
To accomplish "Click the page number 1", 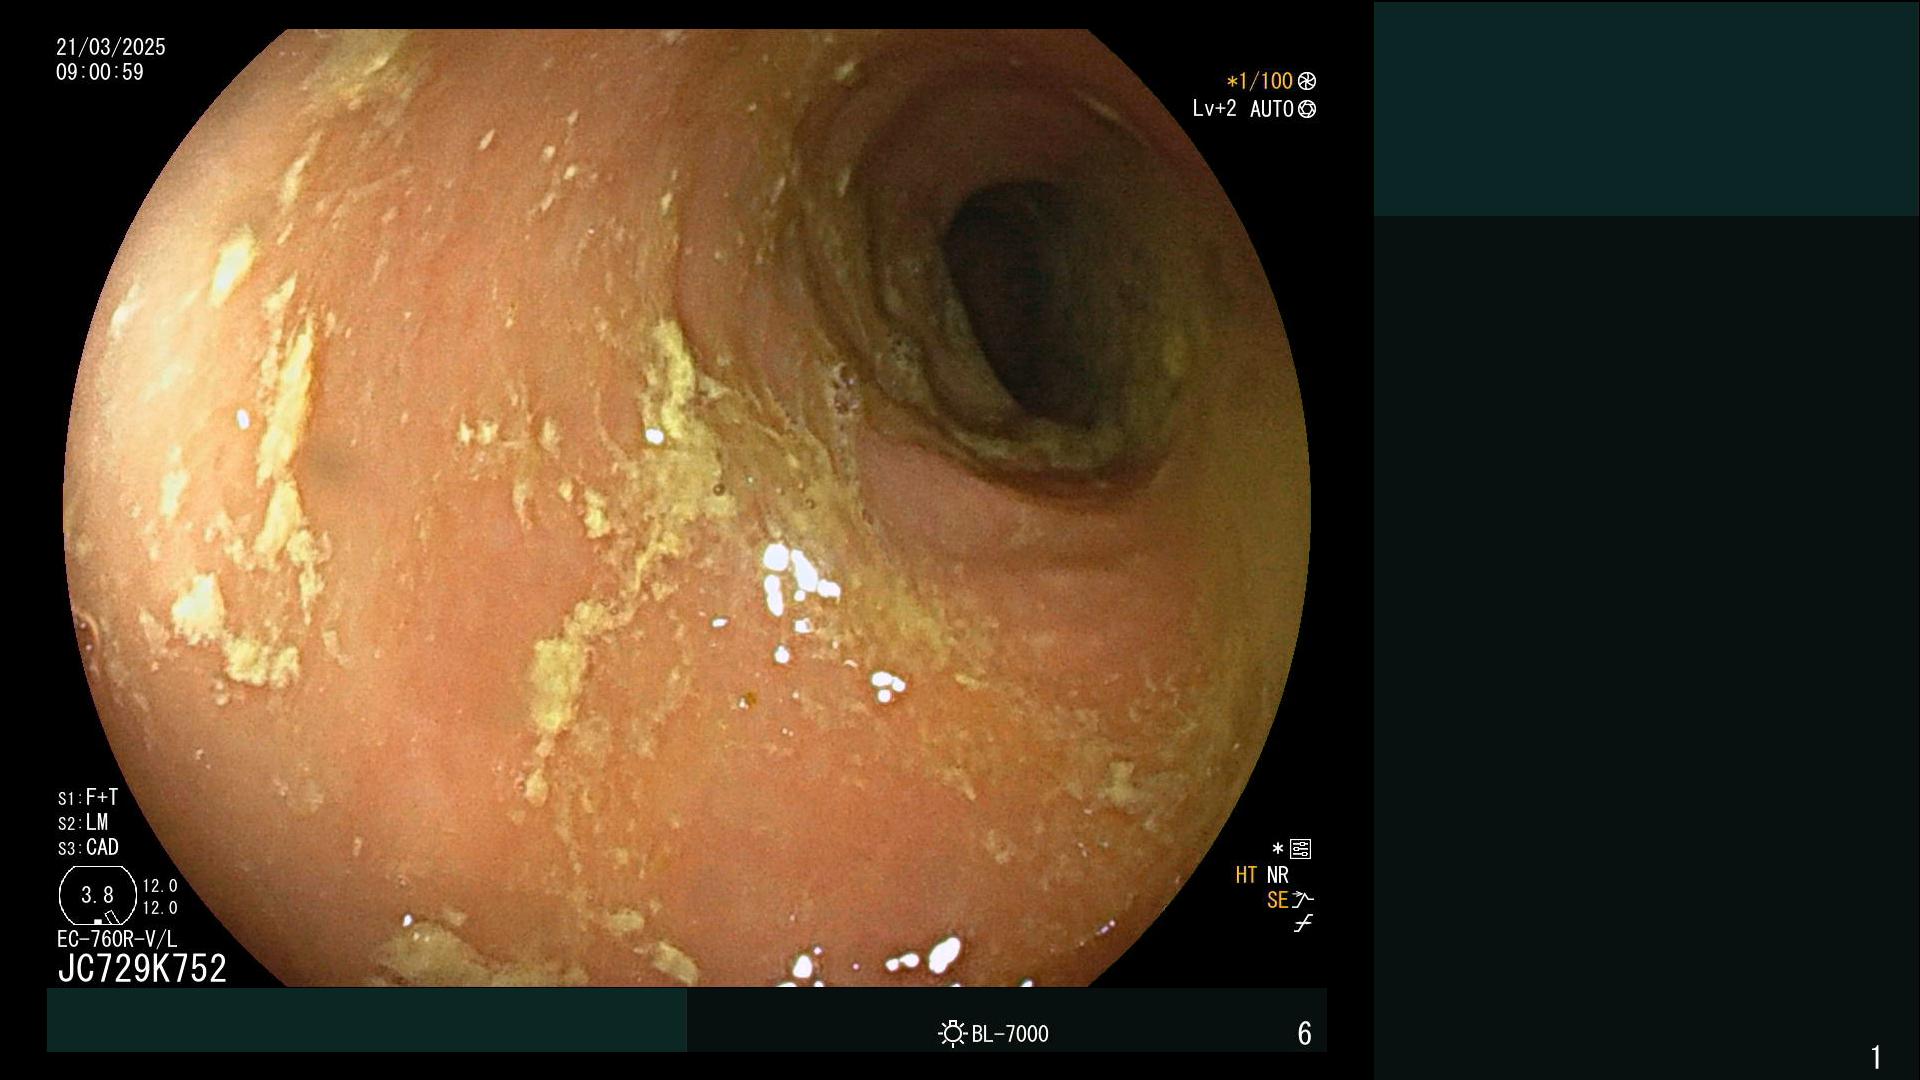I will pyautogui.click(x=1876, y=1057).
